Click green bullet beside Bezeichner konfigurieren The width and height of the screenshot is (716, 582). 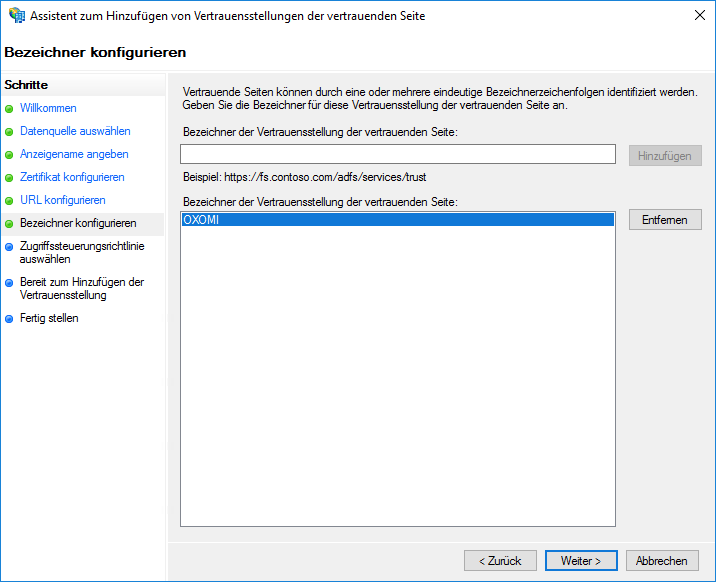click(10, 224)
